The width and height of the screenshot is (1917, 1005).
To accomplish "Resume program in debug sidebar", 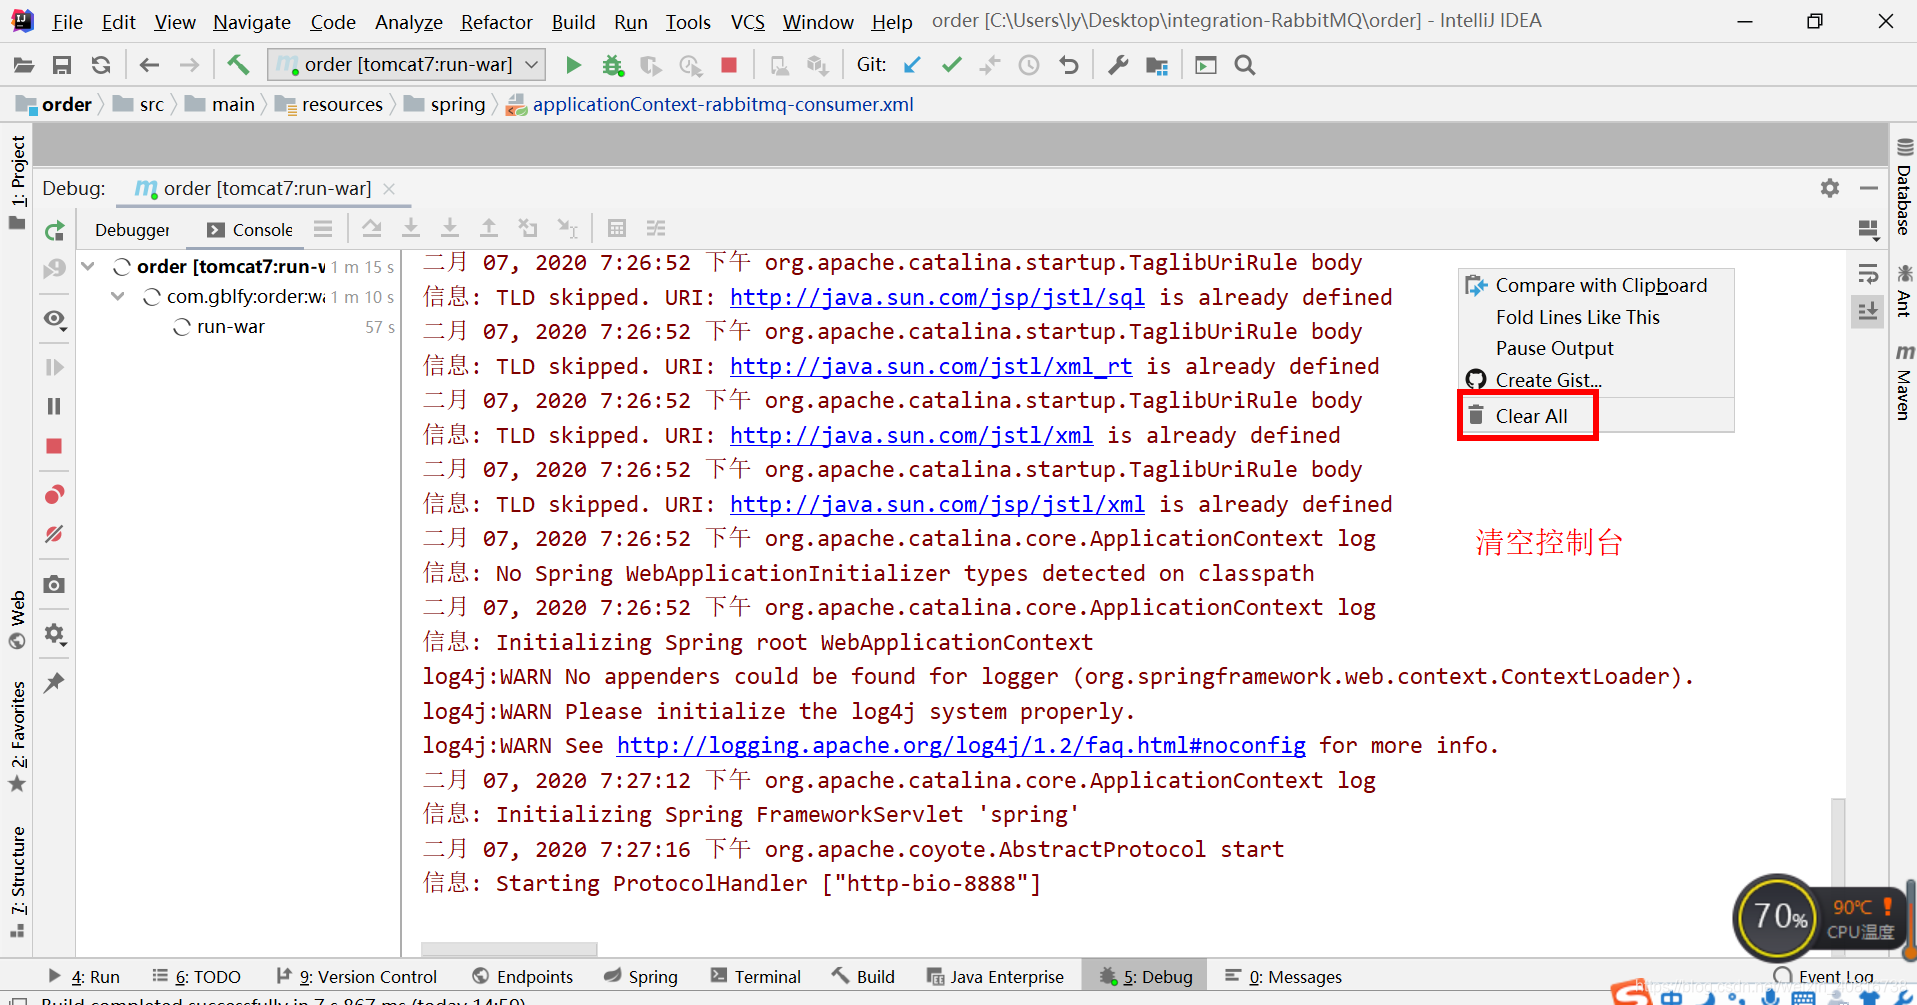I will click(x=55, y=367).
